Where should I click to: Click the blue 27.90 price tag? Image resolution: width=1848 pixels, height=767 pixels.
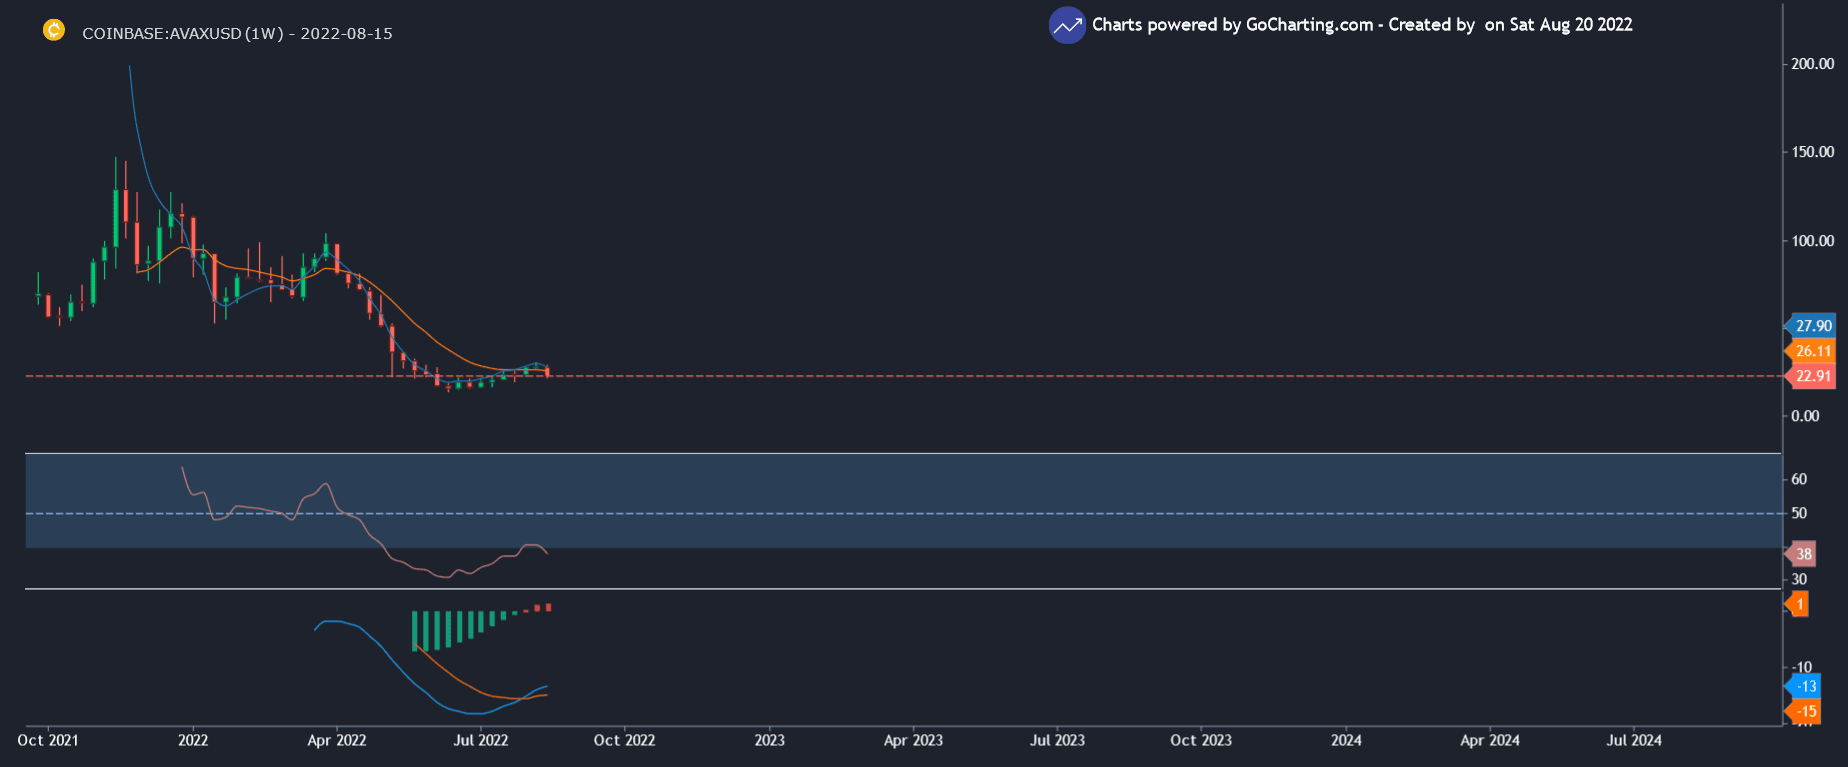pyautogui.click(x=1811, y=326)
